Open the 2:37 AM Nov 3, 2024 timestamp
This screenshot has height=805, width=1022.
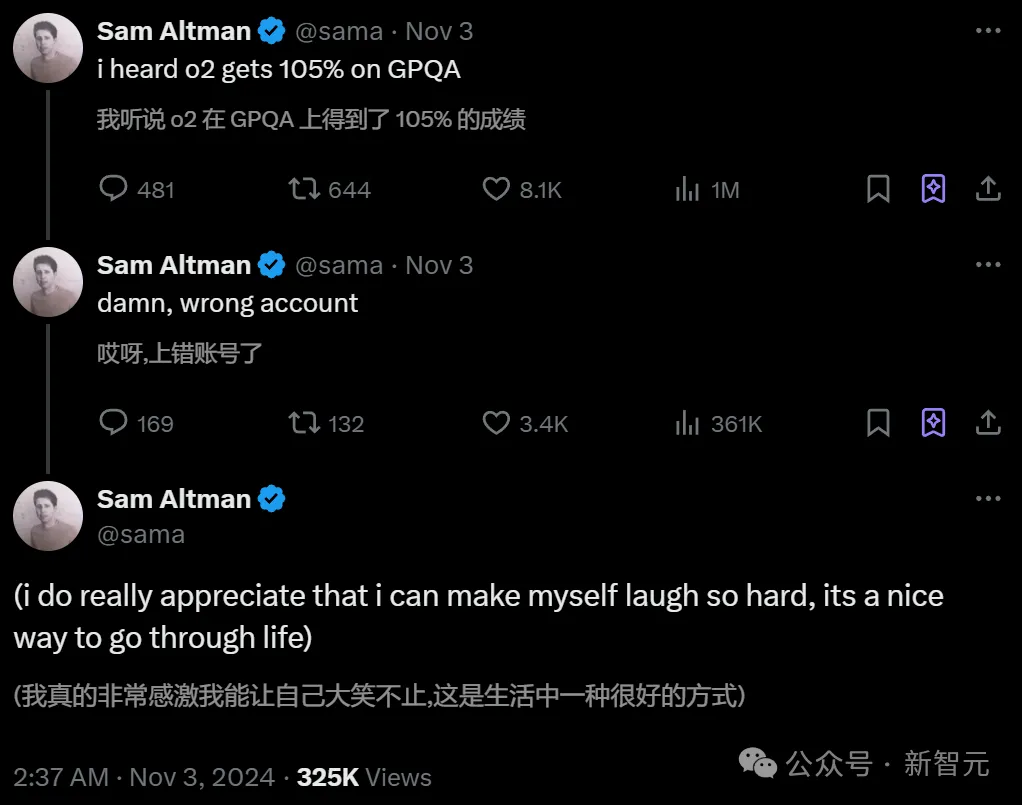pos(144,777)
